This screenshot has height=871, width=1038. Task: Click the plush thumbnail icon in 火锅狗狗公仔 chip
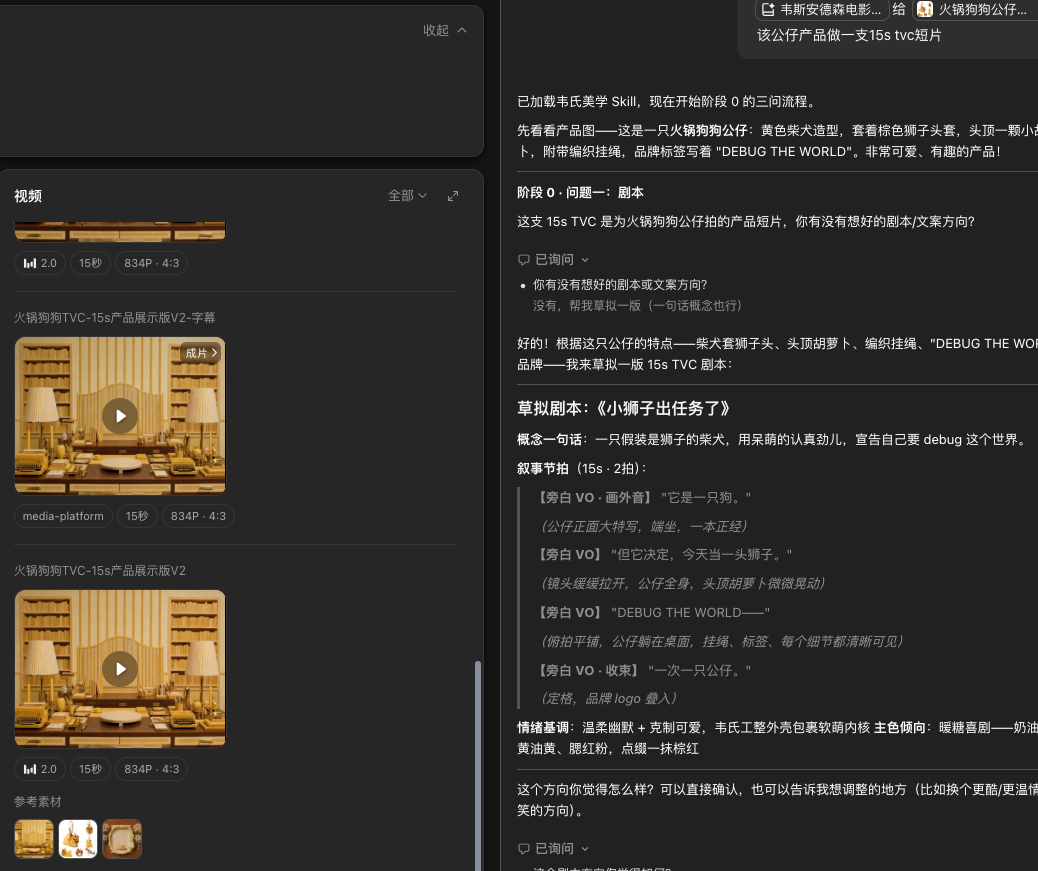pyautogui.click(x=925, y=9)
